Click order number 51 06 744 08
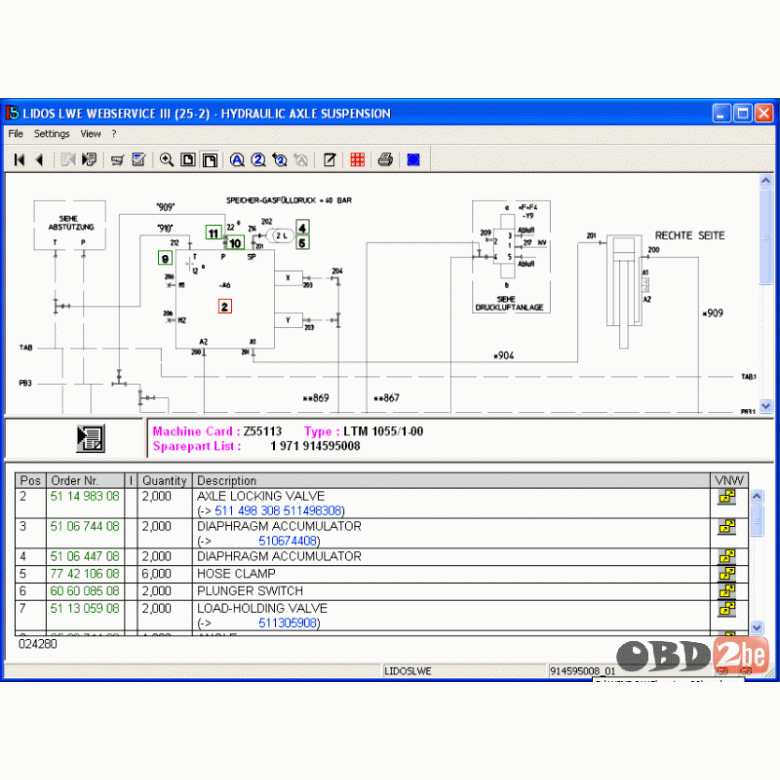This screenshot has height=780, width=780. (85, 526)
